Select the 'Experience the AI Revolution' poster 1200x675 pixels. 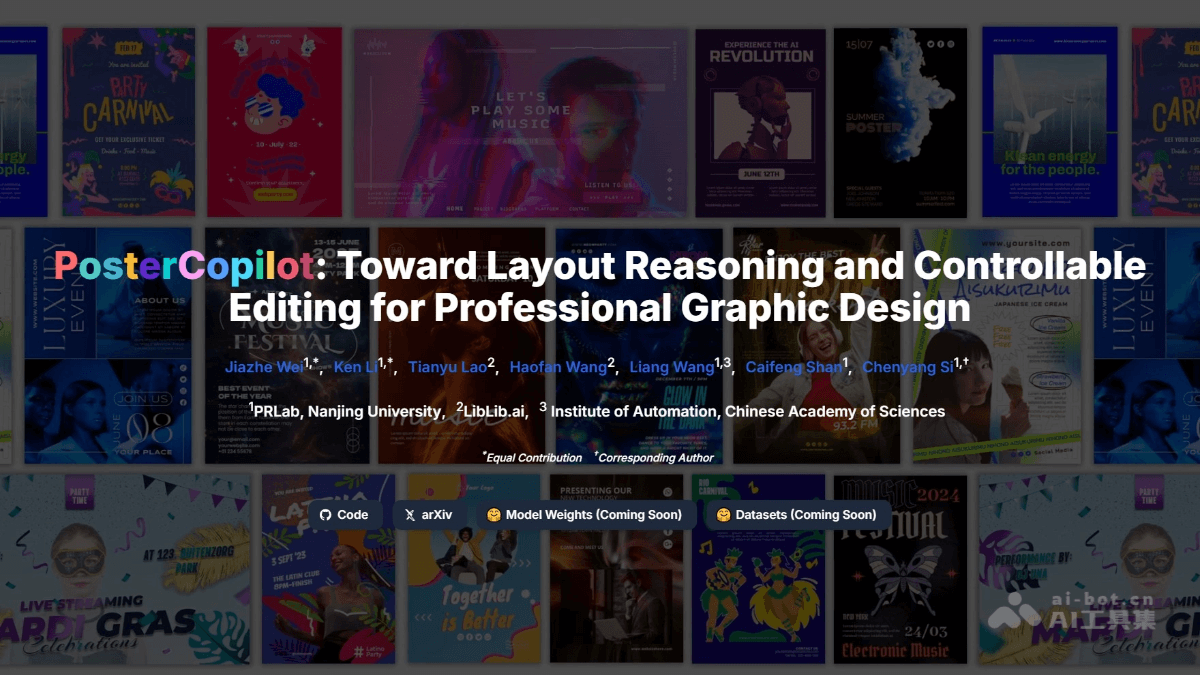tap(761, 122)
